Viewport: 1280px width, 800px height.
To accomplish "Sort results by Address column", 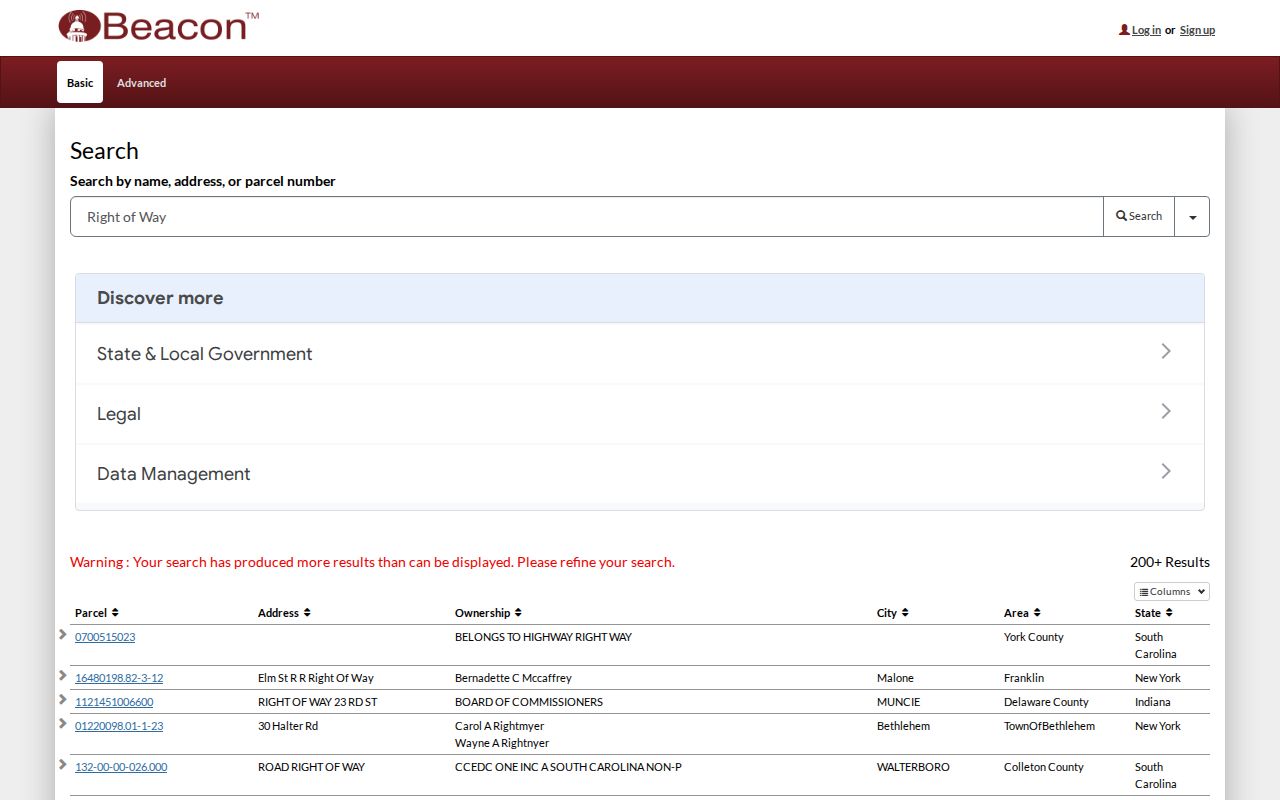I will tap(284, 613).
